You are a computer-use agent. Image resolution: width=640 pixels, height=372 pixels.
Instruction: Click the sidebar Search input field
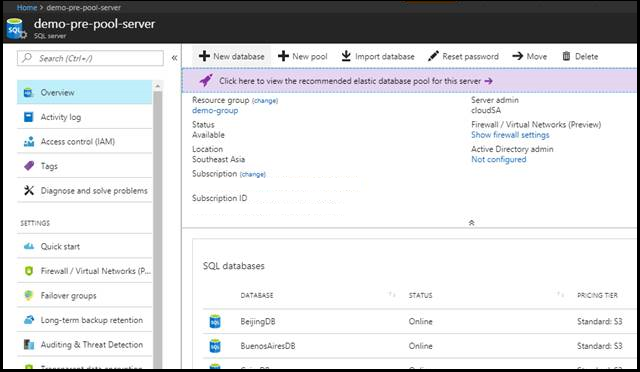90,58
